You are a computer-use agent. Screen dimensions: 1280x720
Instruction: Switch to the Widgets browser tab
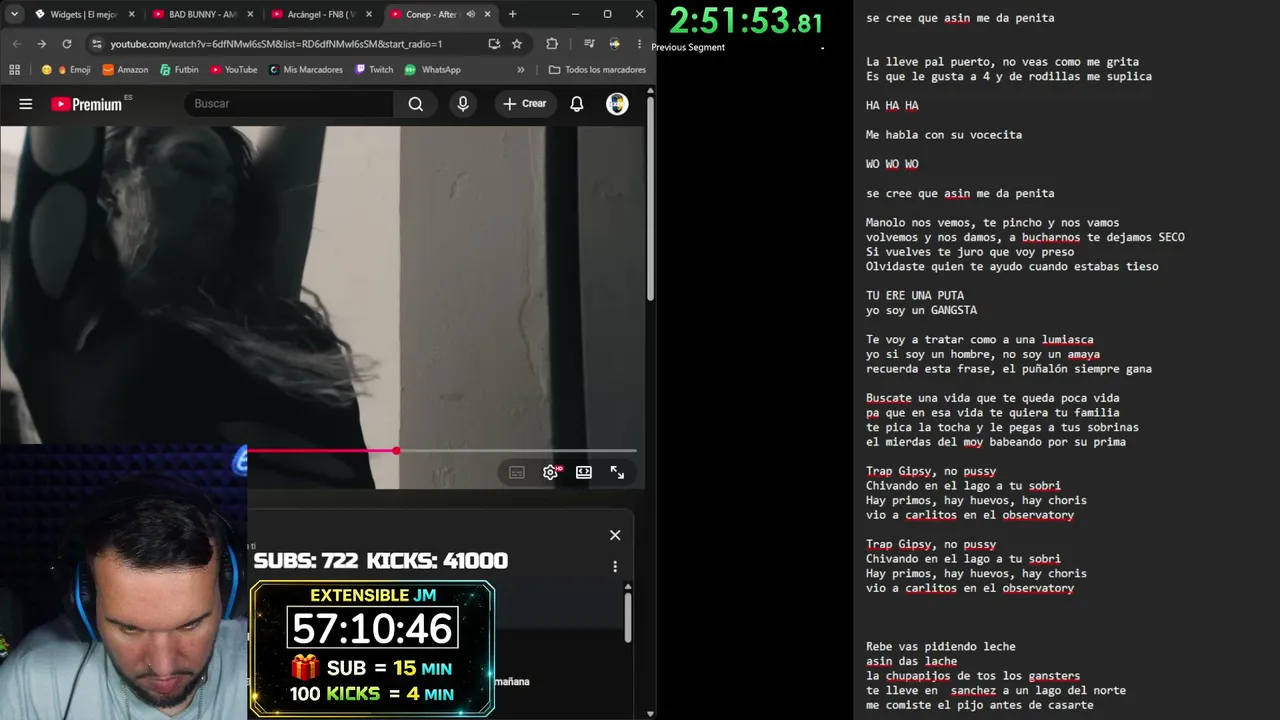85,14
